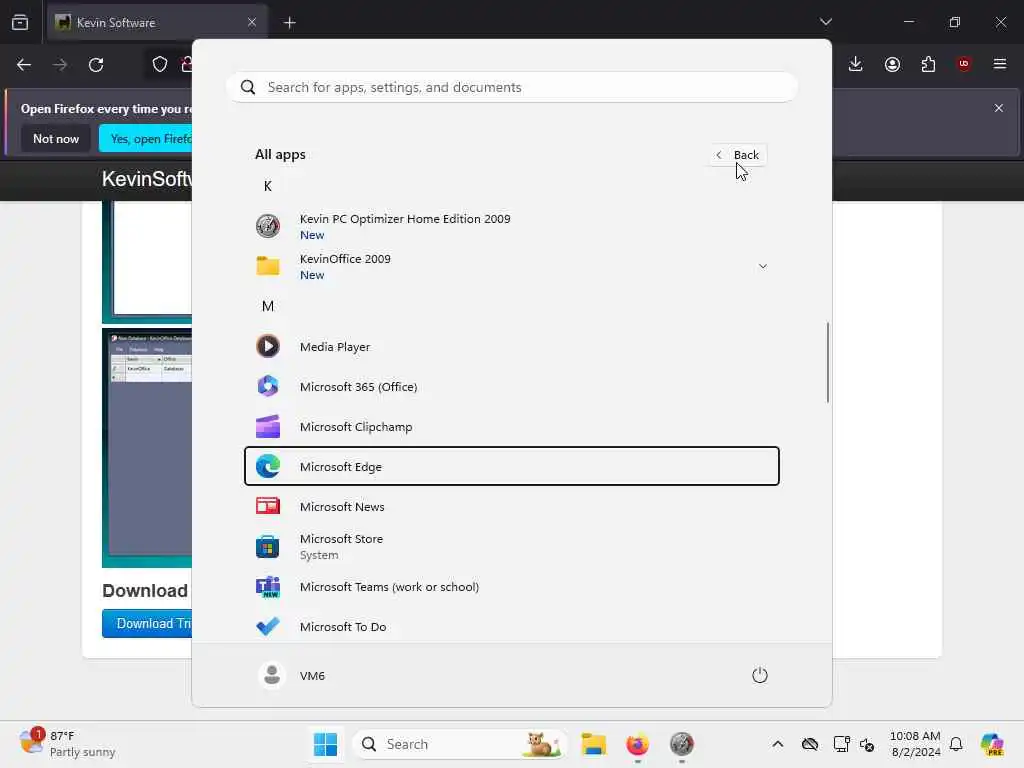
Task: Open the Firefox View button
Action: (x=20, y=22)
